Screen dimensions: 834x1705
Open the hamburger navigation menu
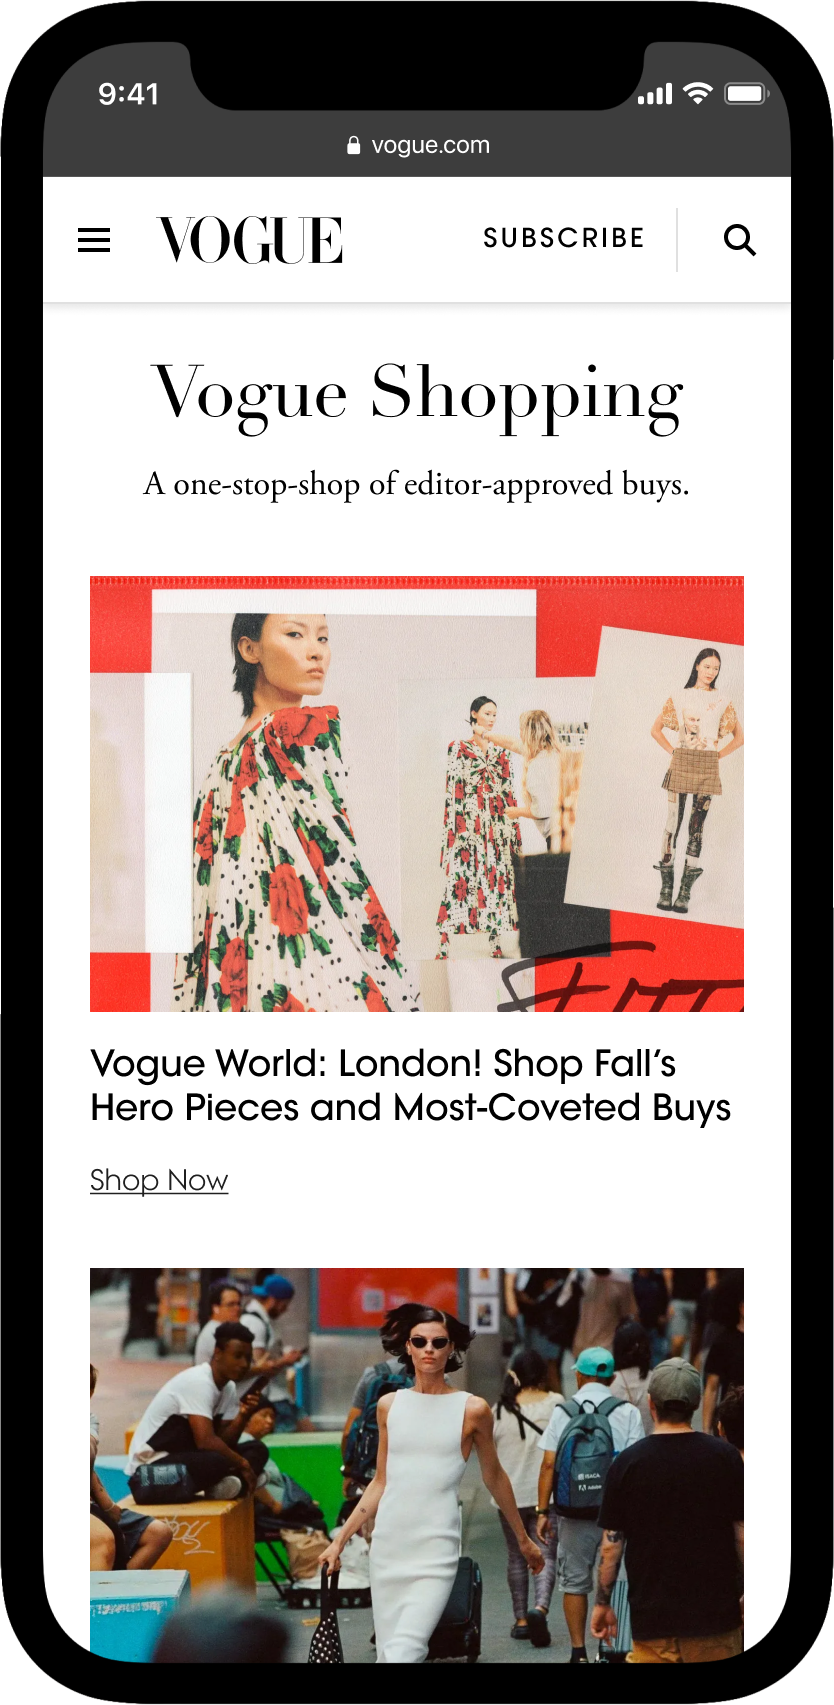point(94,240)
